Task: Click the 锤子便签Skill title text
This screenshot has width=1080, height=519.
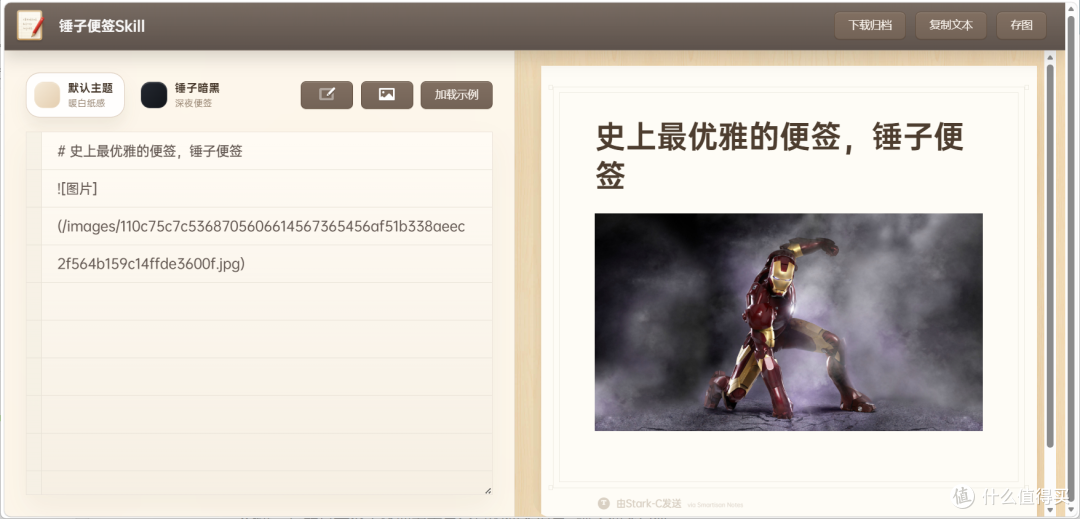Action: (102, 26)
